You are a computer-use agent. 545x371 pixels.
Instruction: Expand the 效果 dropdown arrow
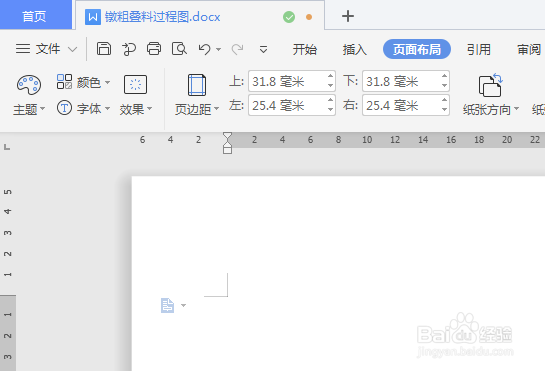click(149, 109)
